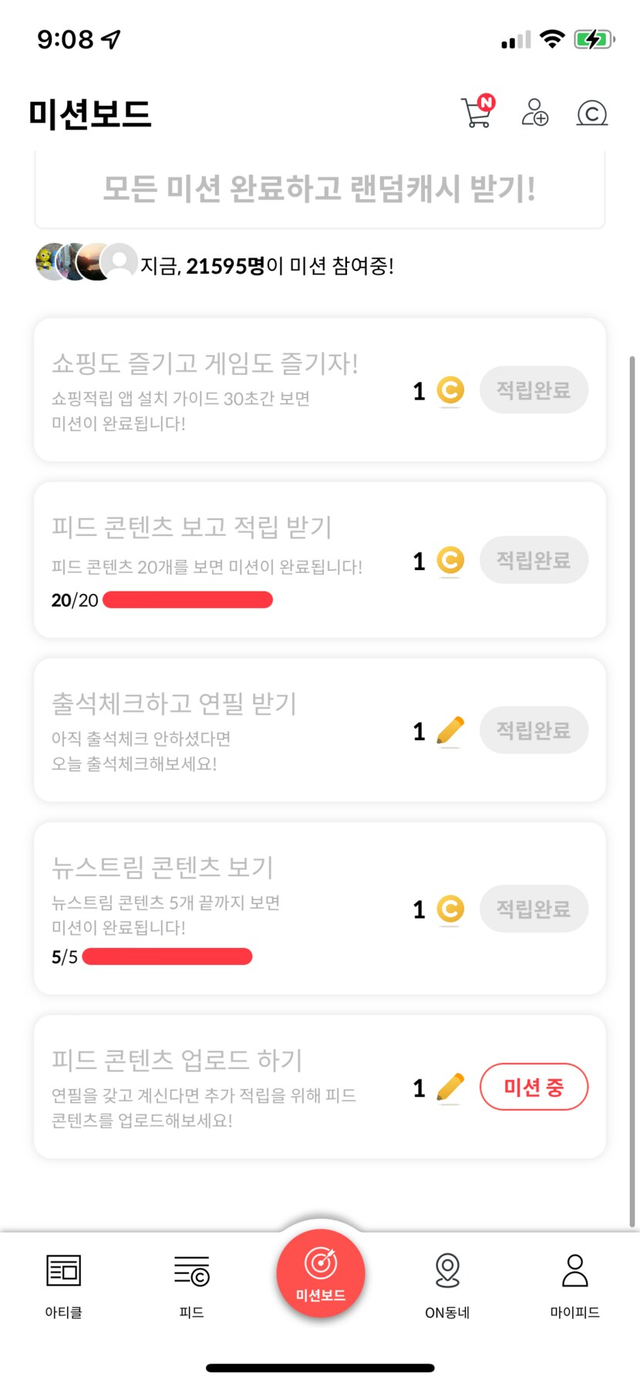Tap the random cash reward banner
Viewport: 640px width, 1386px height.
tap(320, 190)
